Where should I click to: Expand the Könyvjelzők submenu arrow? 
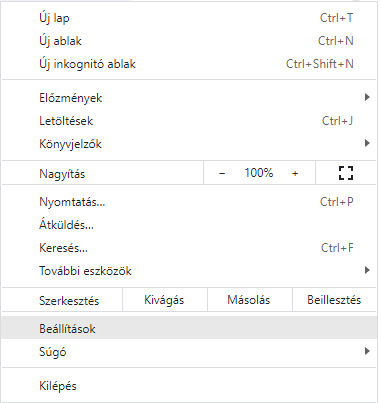click(x=367, y=143)
